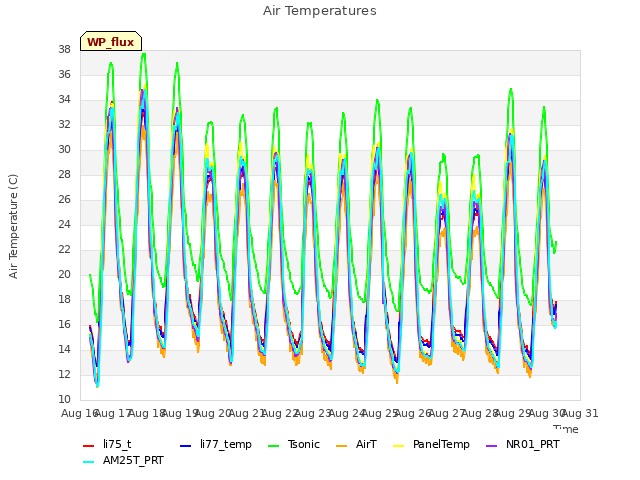Click the 16 y-axis tick label

coord(64,324)
